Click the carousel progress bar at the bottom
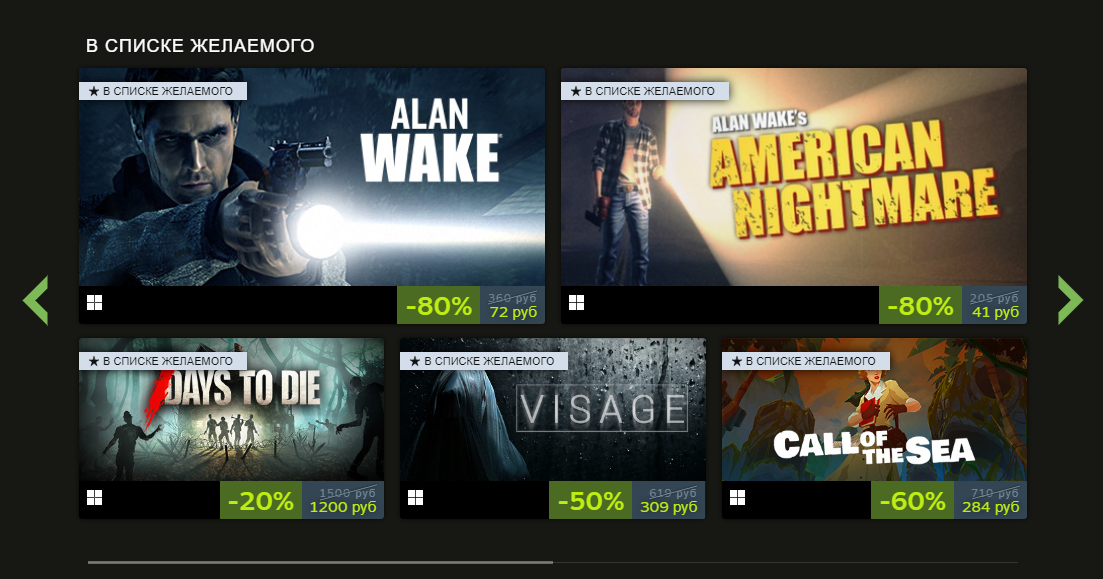The height and width of the screenshot is (579, 1103). point(553,562)
